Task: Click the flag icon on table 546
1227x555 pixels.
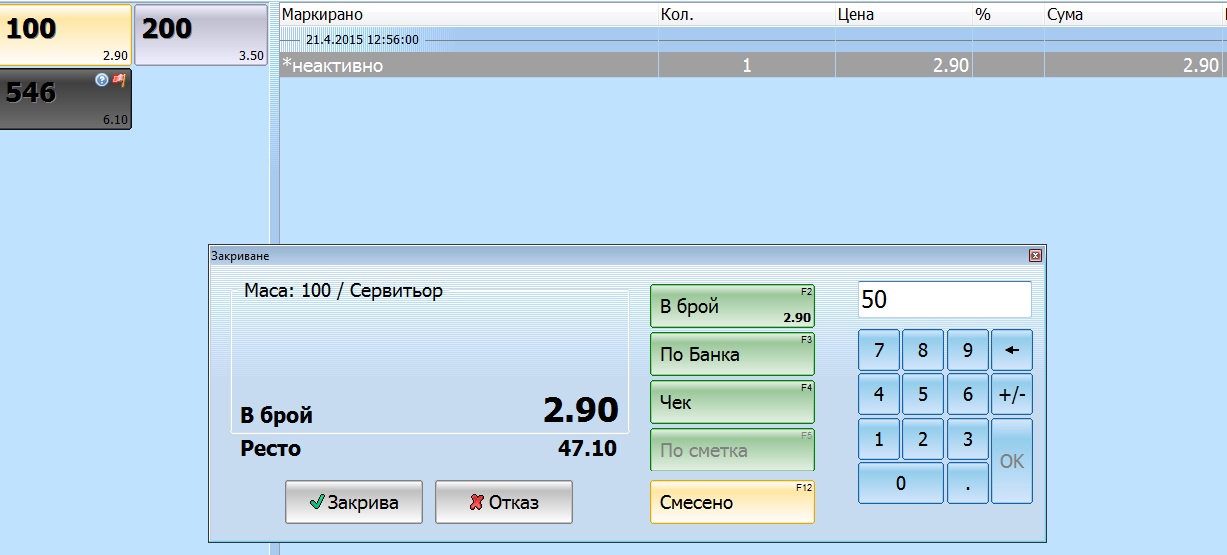Action: click(x=119, y=80)
